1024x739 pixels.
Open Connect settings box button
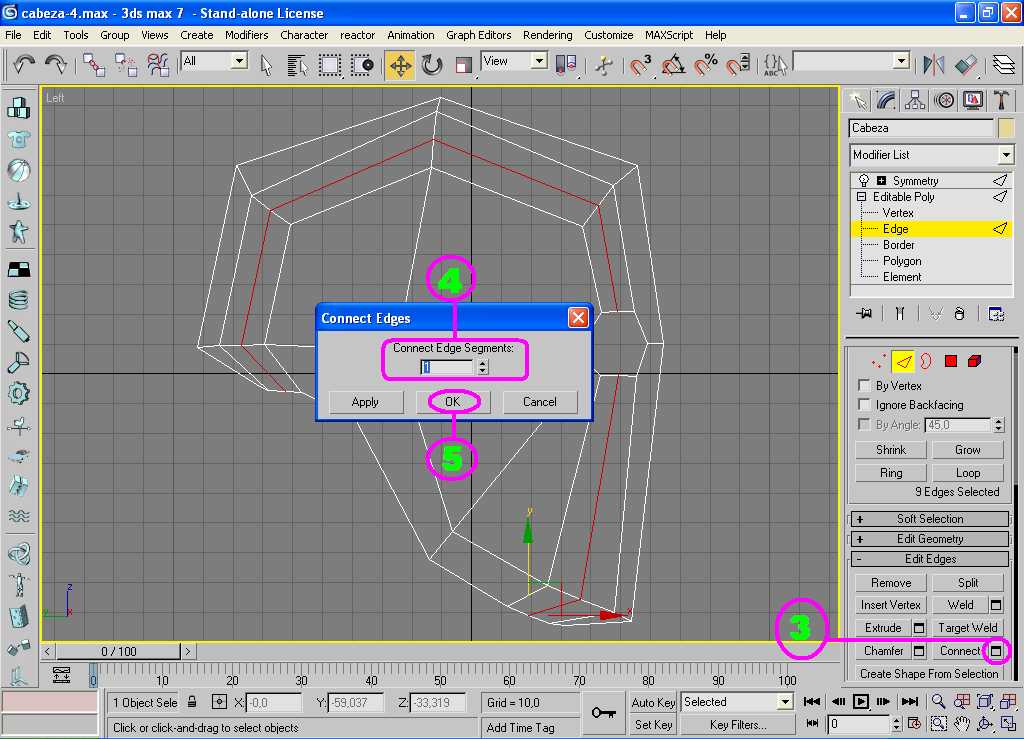[x=996, y=651]
